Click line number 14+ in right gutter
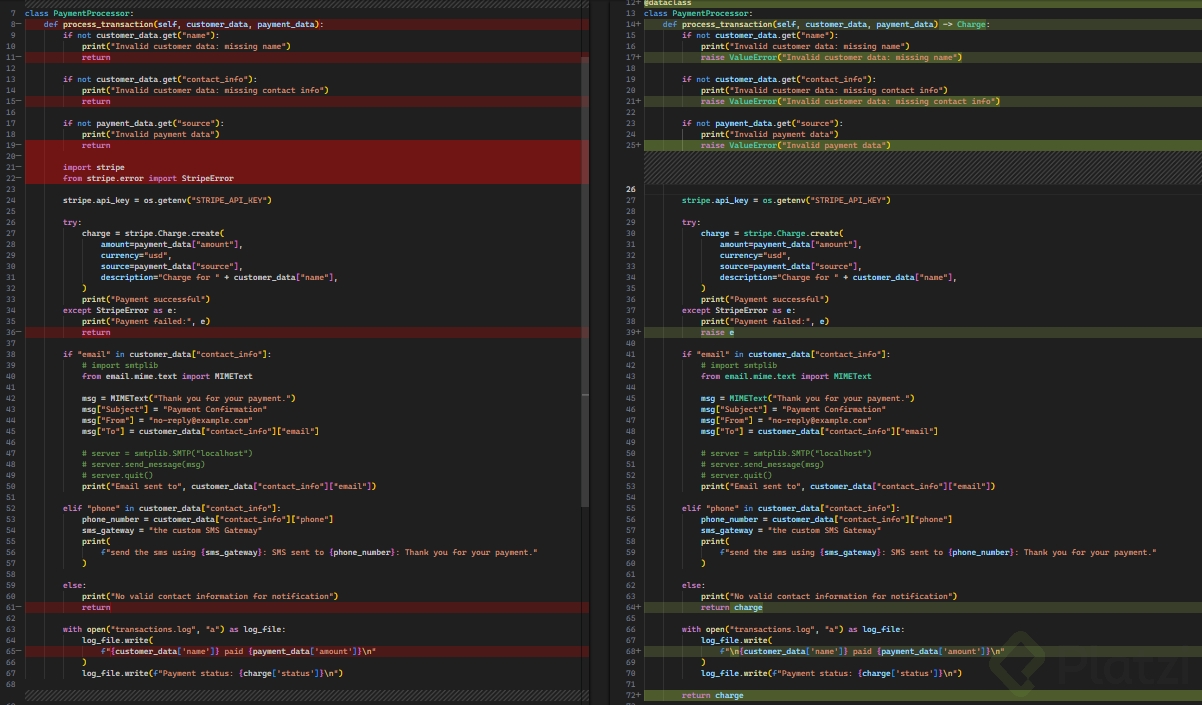 click(631, 24)
